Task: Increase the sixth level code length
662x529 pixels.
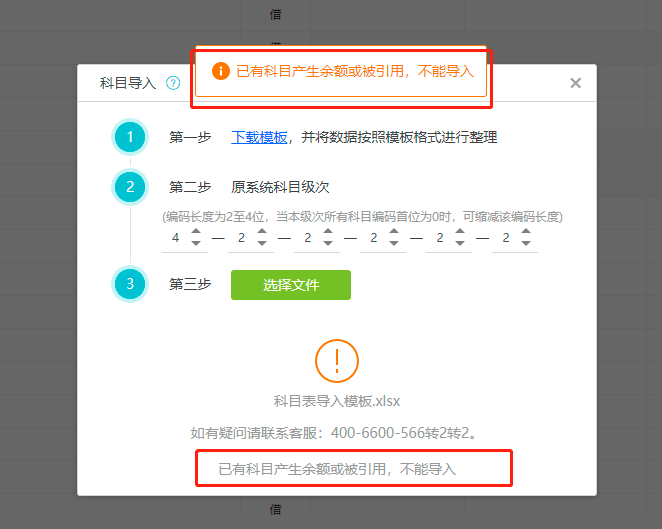Action: (x=526, y=231)
